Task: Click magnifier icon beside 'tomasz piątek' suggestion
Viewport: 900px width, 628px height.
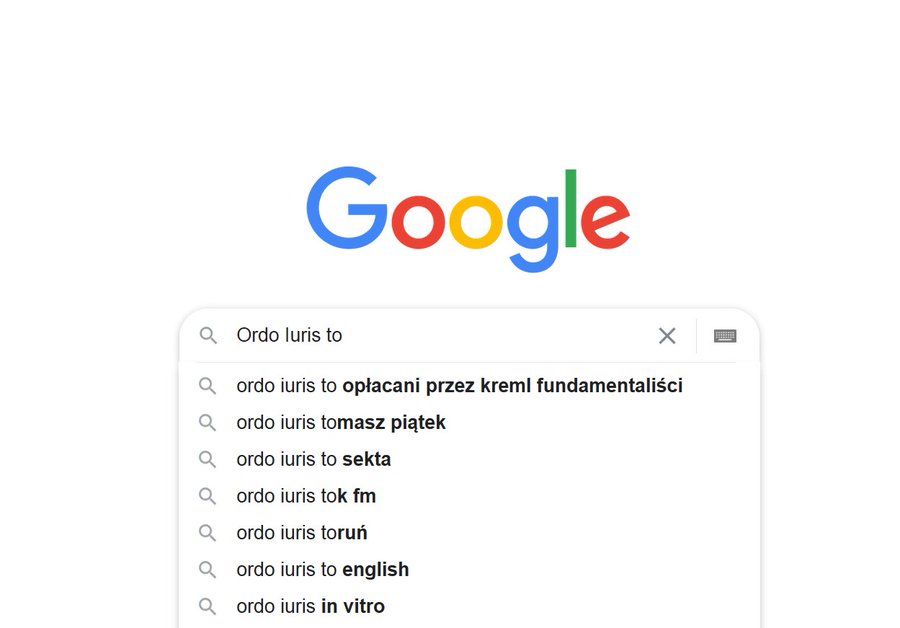Action: tap(207, 422)
